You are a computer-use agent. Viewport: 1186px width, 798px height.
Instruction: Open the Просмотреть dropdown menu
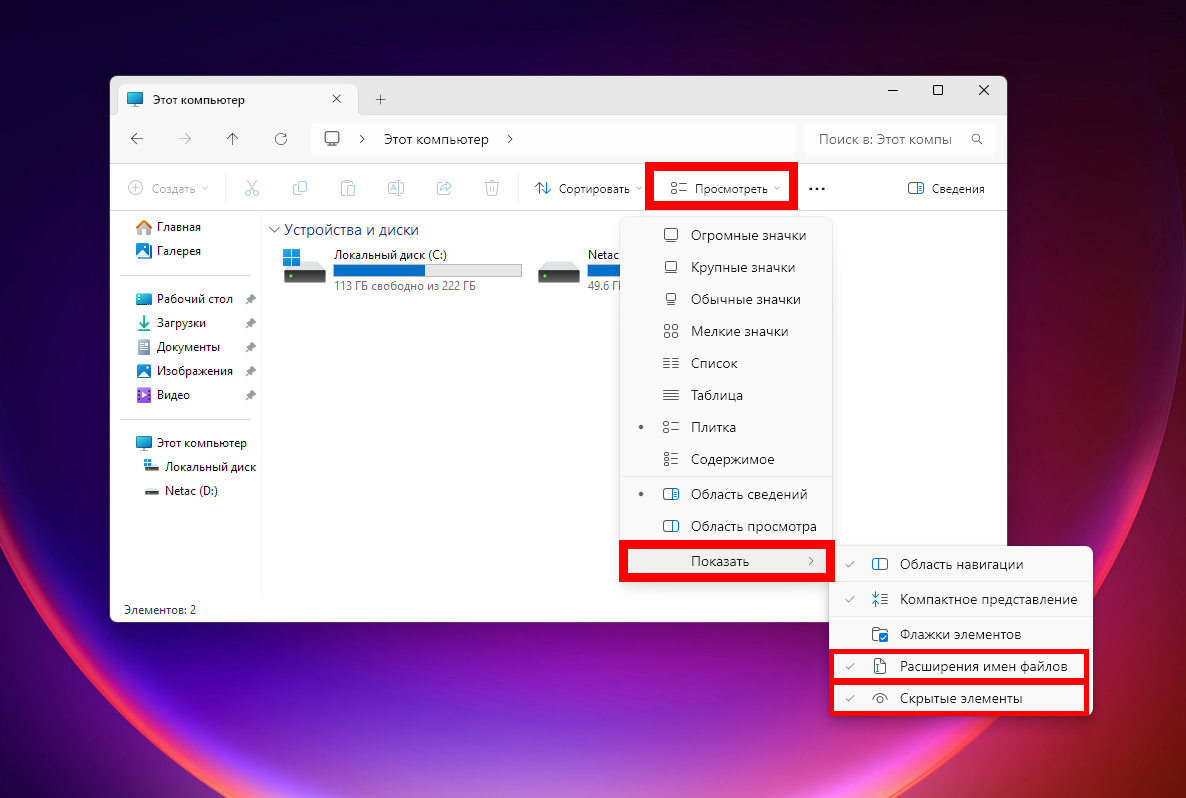click(724, 188)
